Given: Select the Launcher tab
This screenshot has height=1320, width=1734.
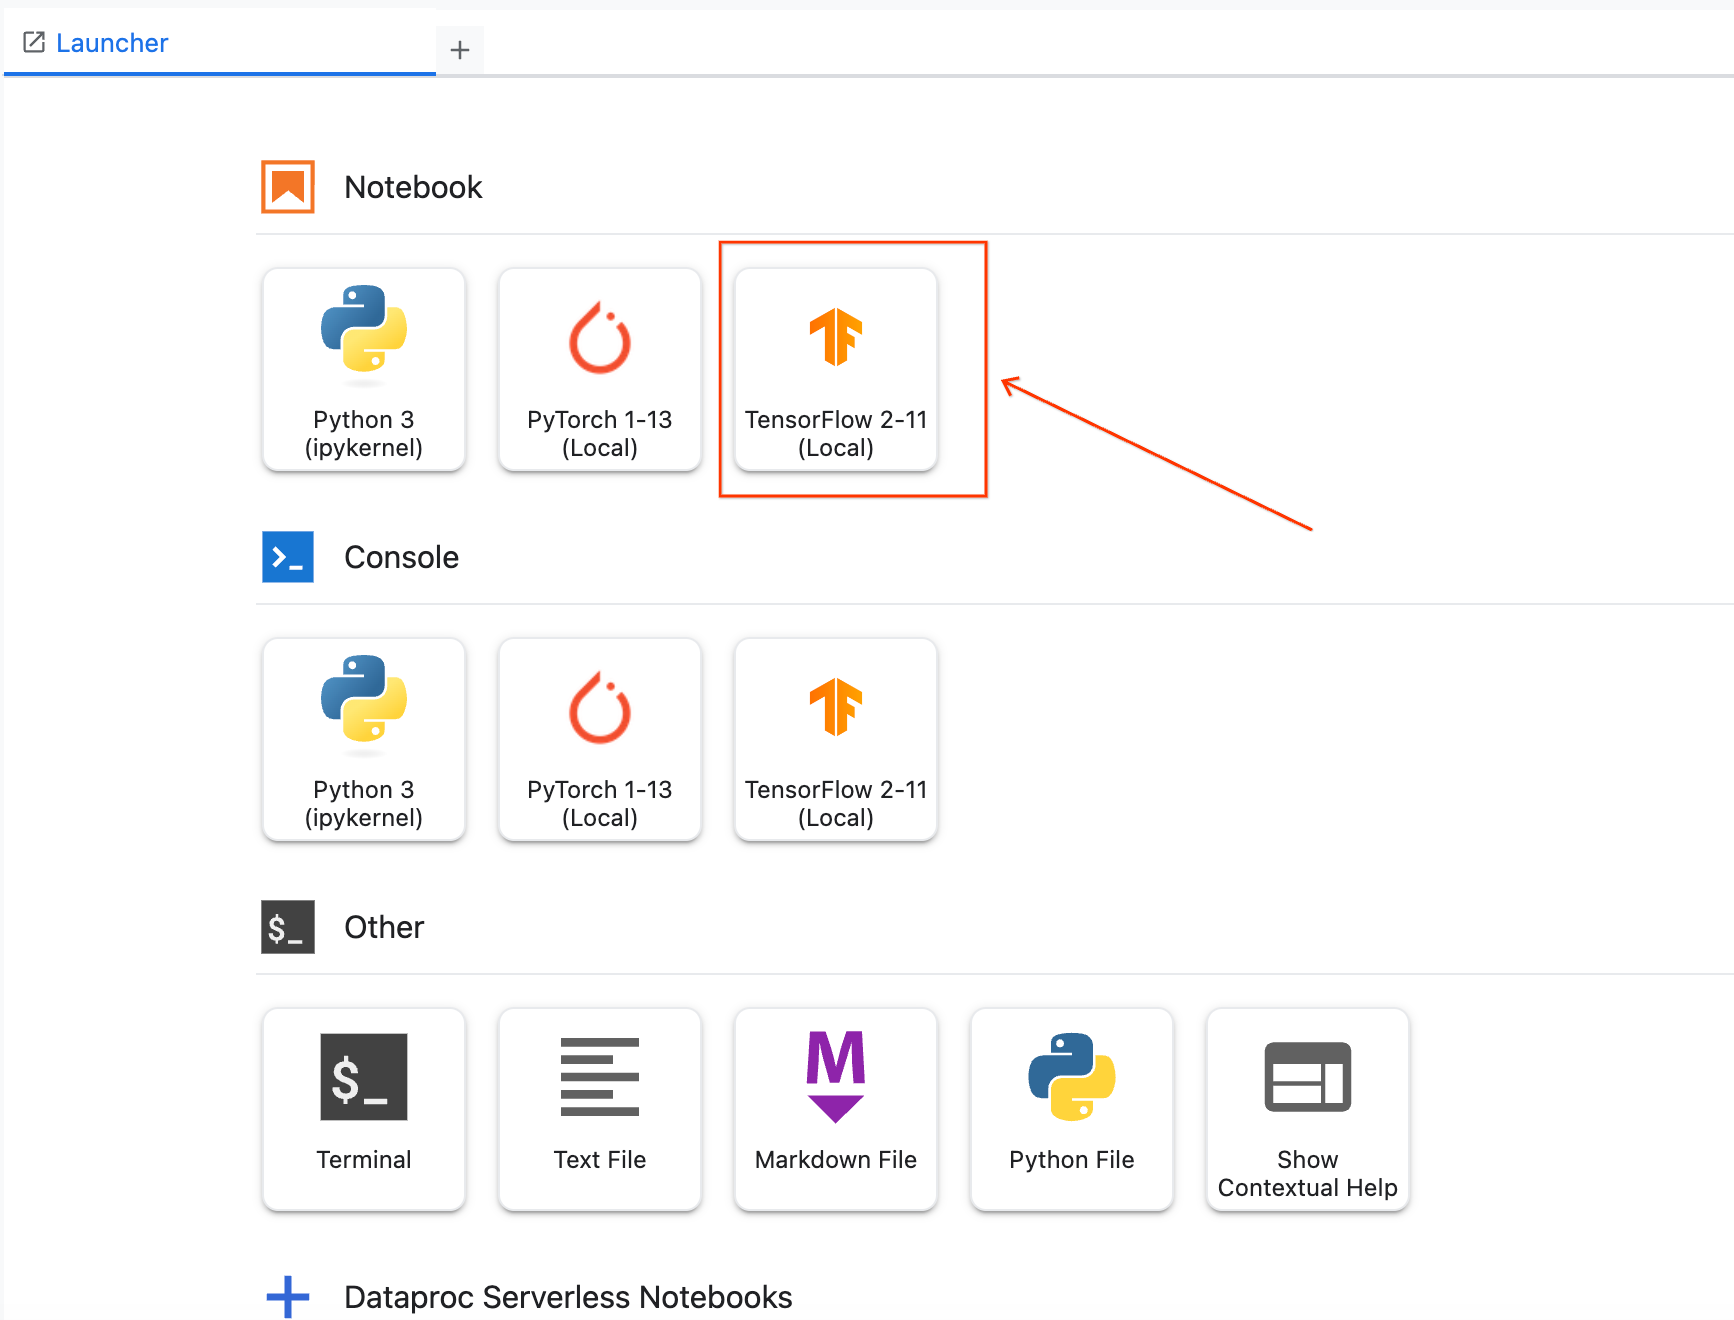Looking at the screenshot, I should (220, 43).
